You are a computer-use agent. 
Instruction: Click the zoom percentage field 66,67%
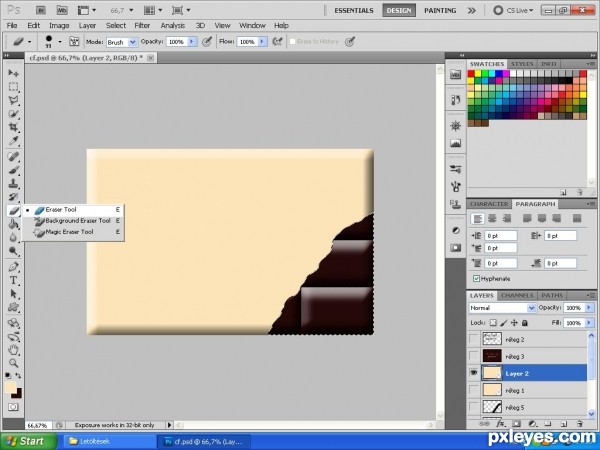[39, 425]
